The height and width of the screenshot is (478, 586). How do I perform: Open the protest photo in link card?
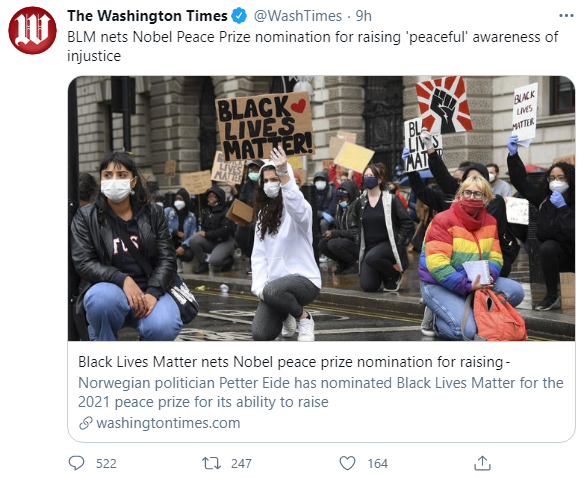[321, 208]
